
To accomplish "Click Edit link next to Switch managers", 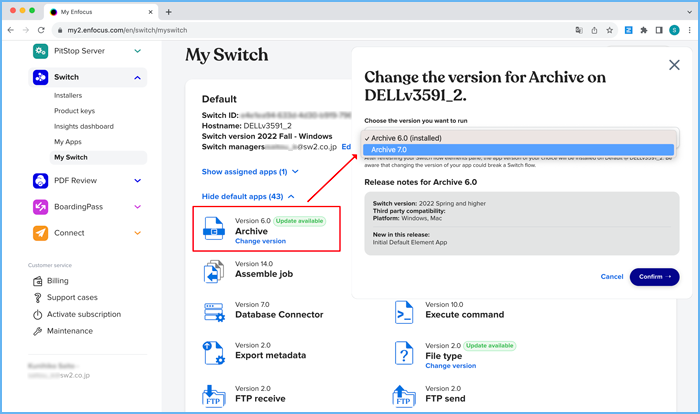I will [346, 146].
